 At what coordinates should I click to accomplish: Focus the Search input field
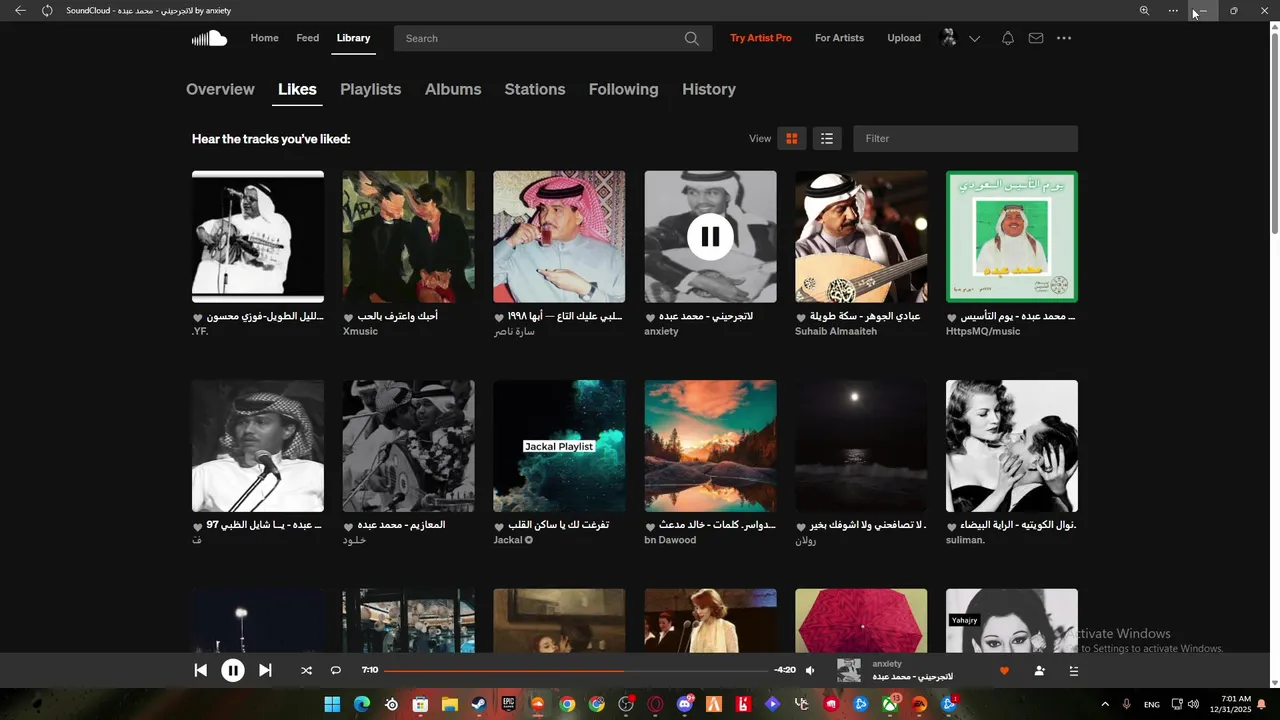point(553,38)
